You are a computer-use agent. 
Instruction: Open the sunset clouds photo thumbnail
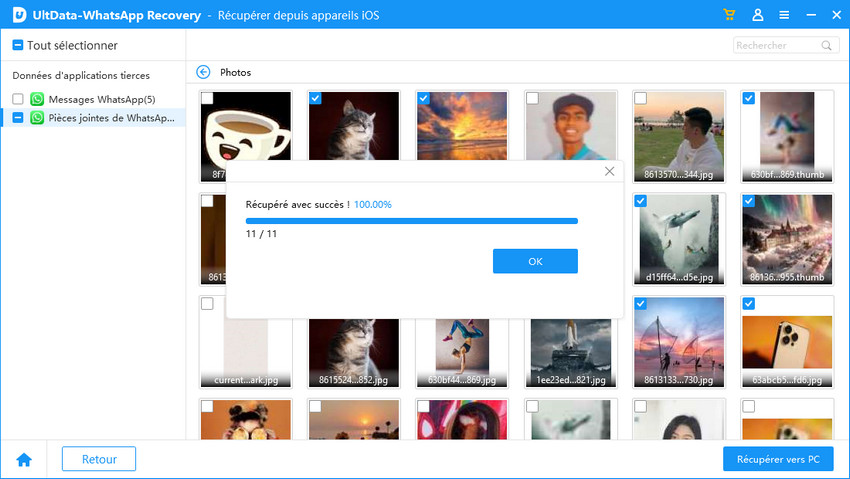coord(462,126)
